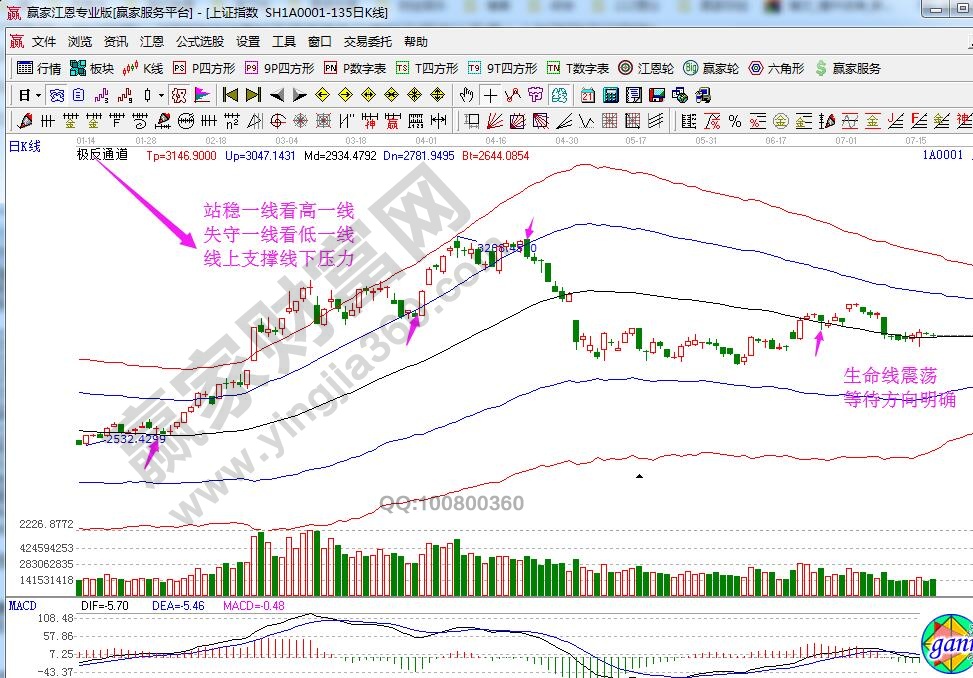
Task: Jump to first bar with skip-back icon
Action: (x=230, y=96)
